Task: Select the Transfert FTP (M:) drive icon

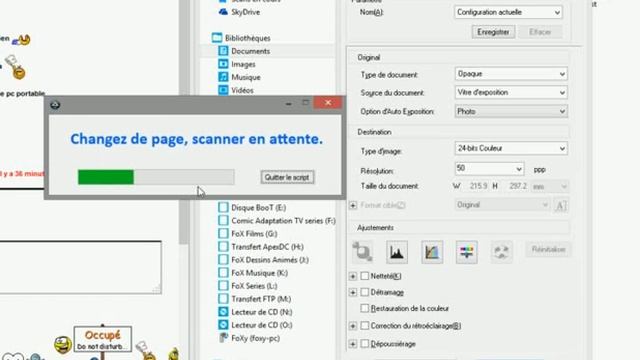Action: pos(223,299)
